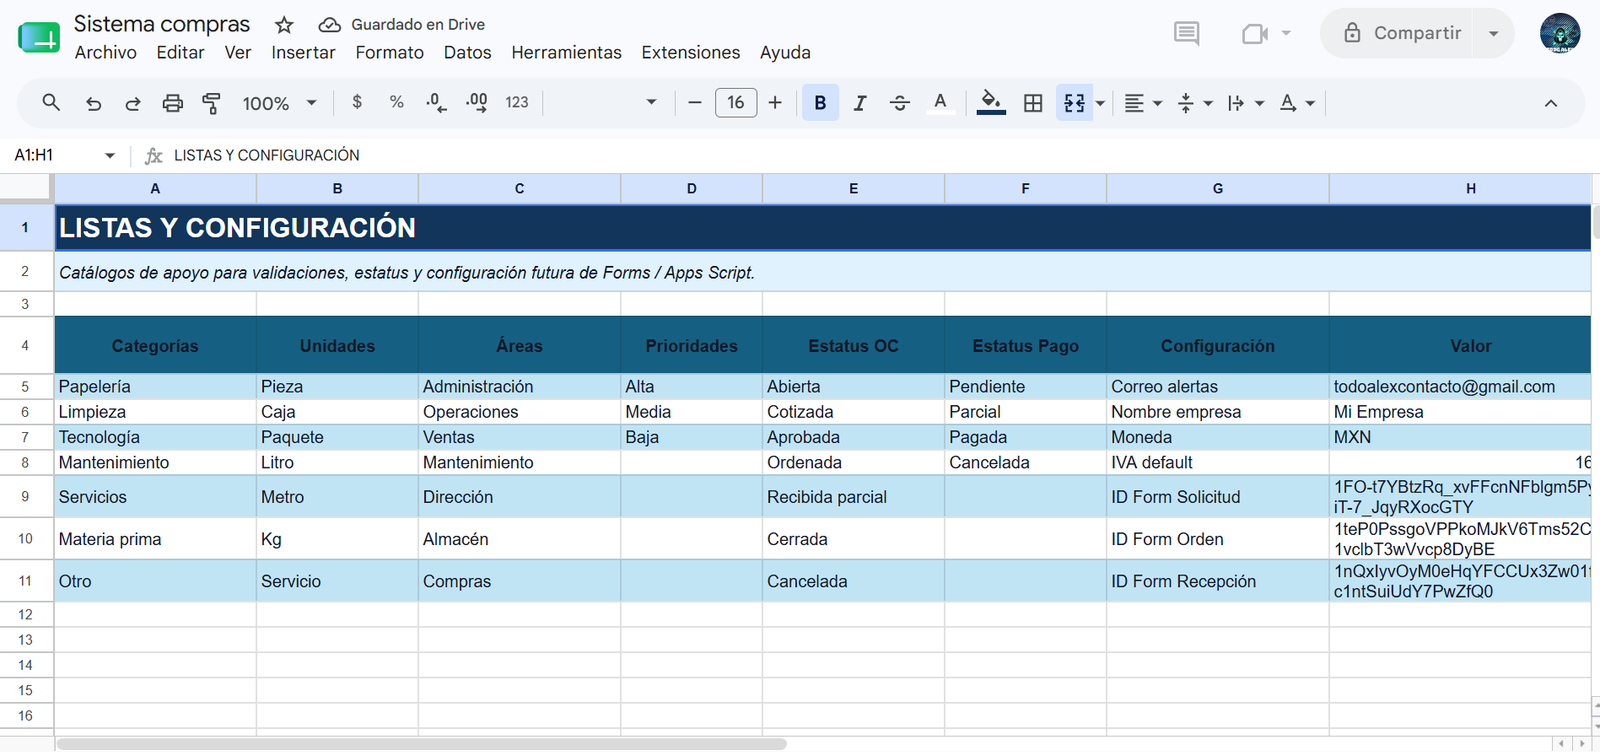Viewport: 1600px width, 752px height.
Task: Print the spreadsheet
Action: 173,103
